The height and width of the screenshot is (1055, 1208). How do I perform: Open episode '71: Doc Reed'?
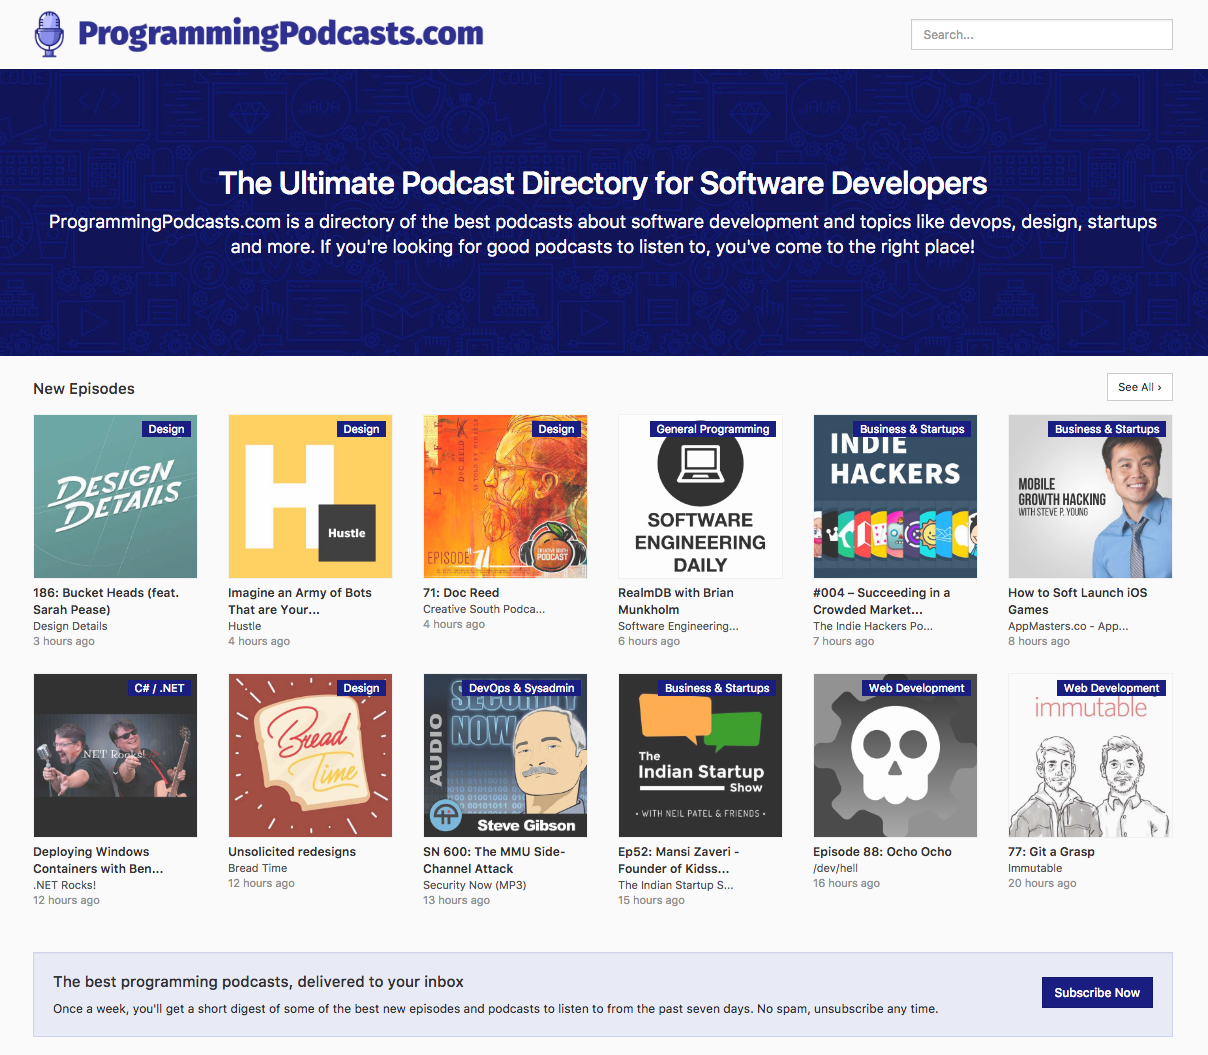(x=461, y=593)
